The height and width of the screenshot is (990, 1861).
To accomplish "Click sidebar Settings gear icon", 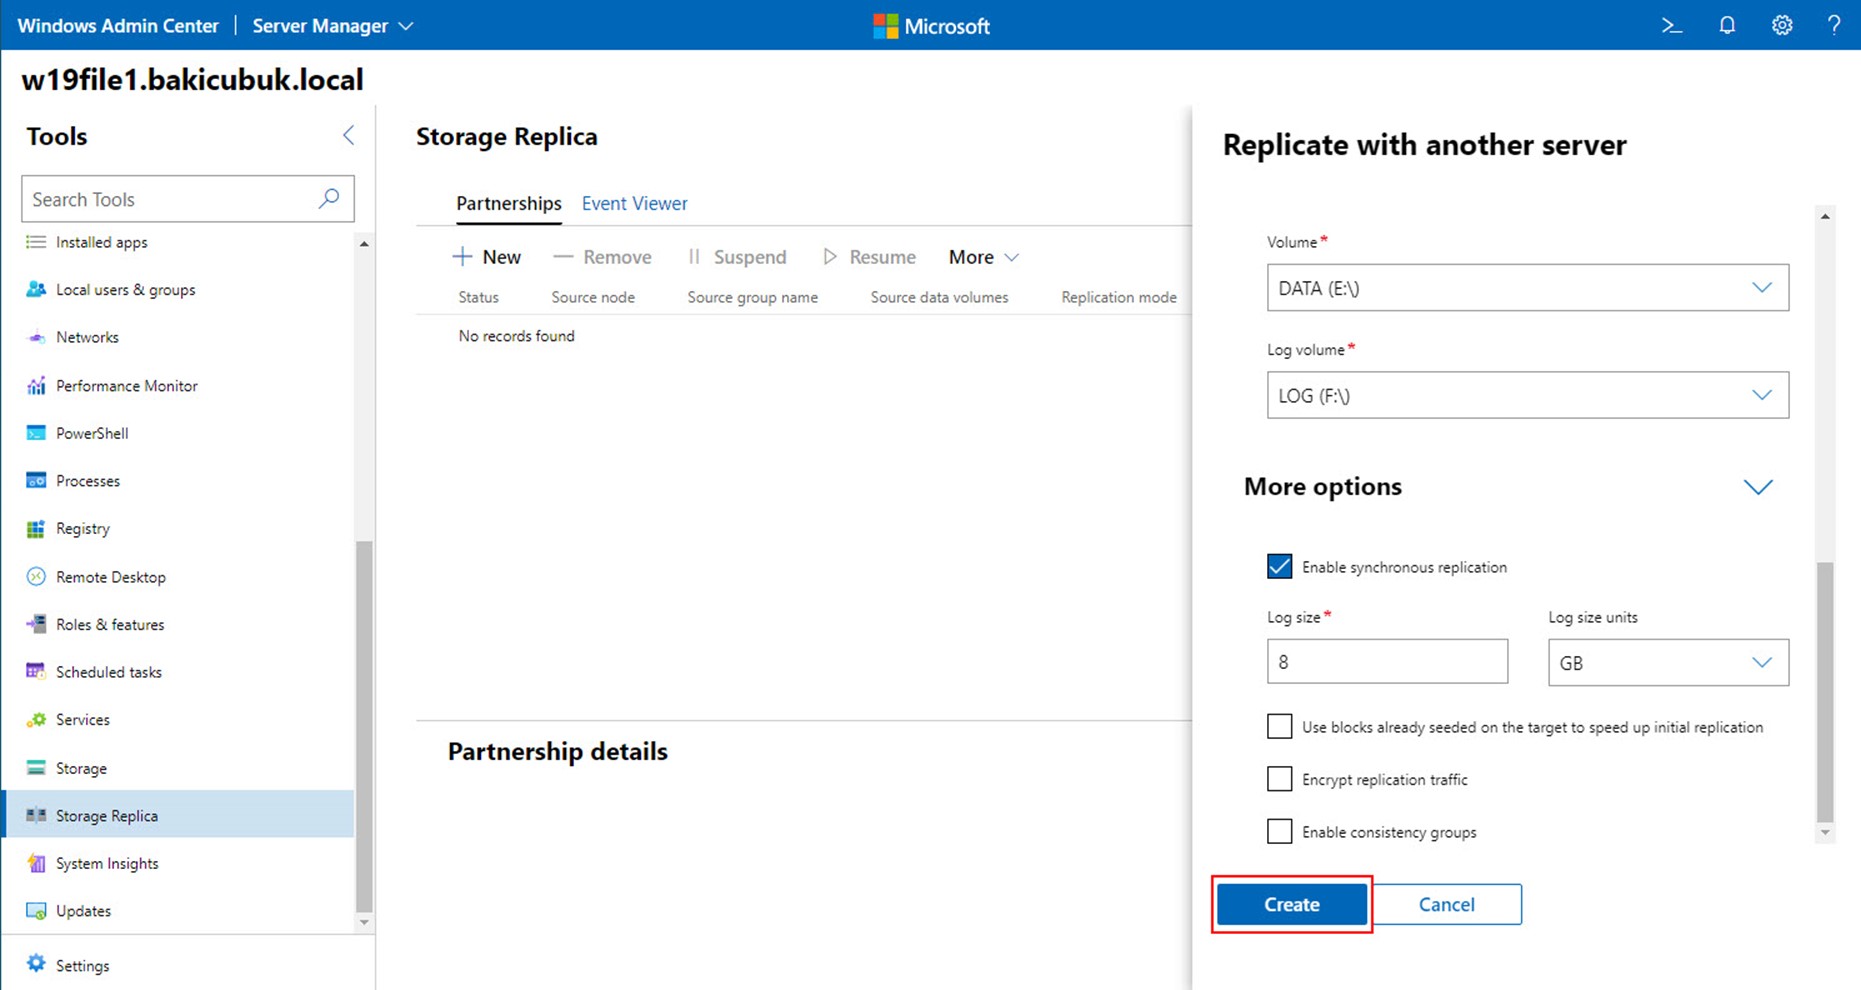I will [x=36, y=964].
